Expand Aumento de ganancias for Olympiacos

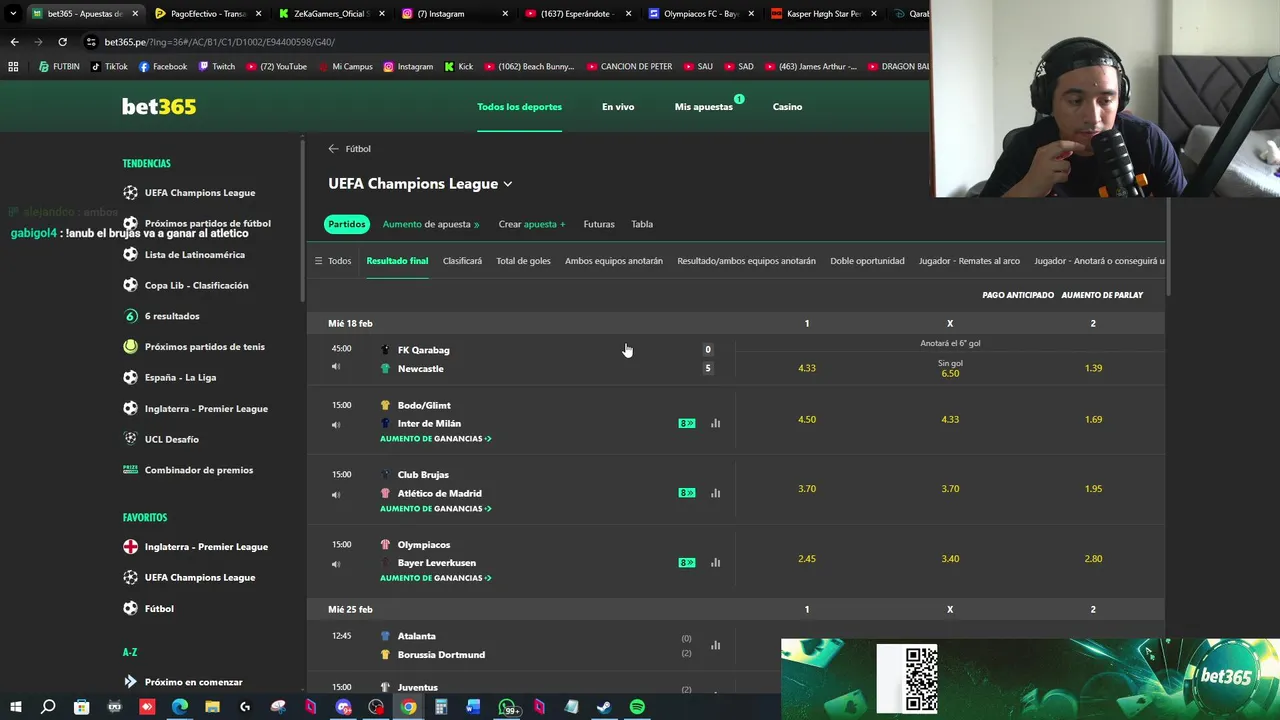pos(436,578)
